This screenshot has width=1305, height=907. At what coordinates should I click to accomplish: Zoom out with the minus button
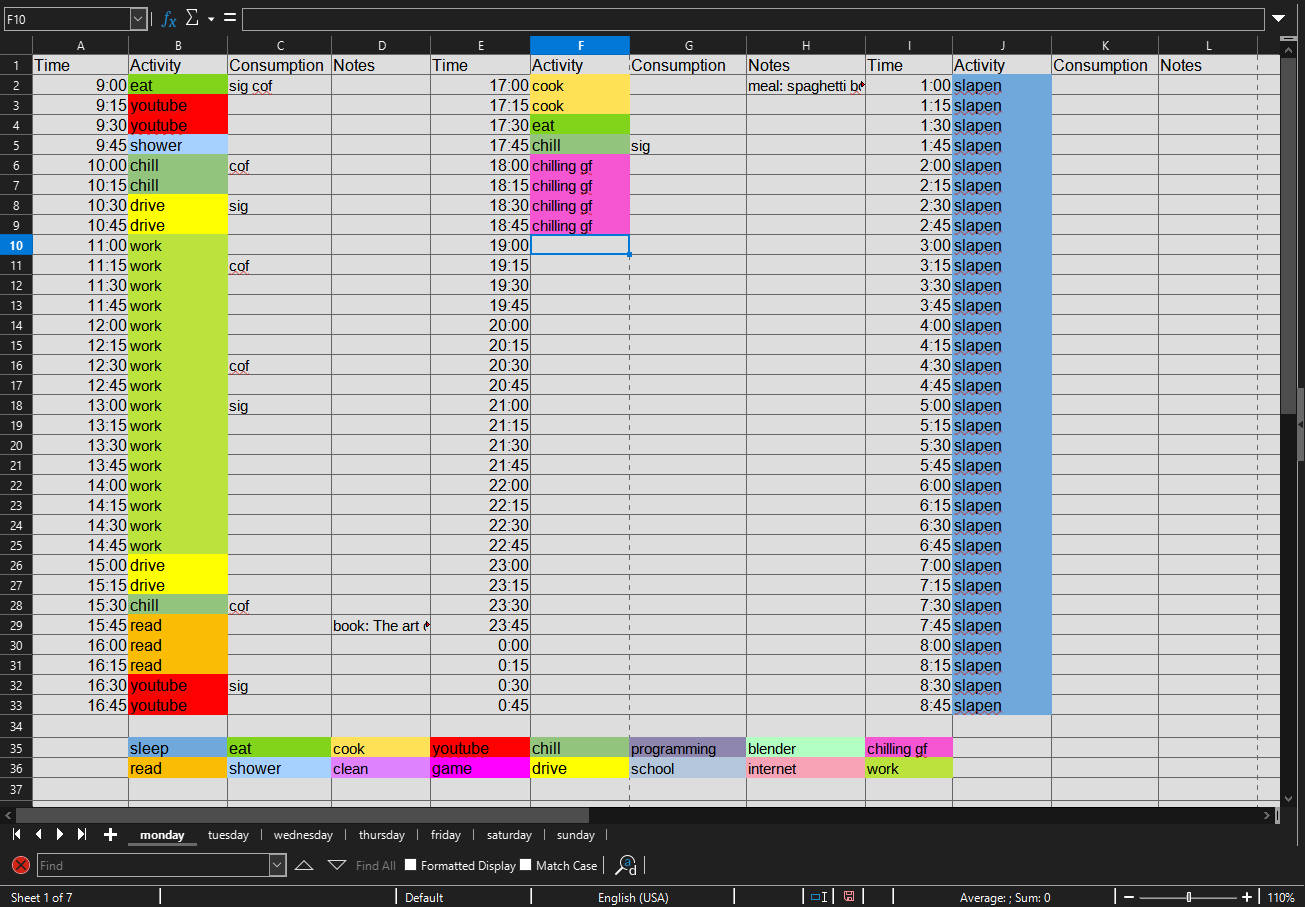pos(1129,897)
